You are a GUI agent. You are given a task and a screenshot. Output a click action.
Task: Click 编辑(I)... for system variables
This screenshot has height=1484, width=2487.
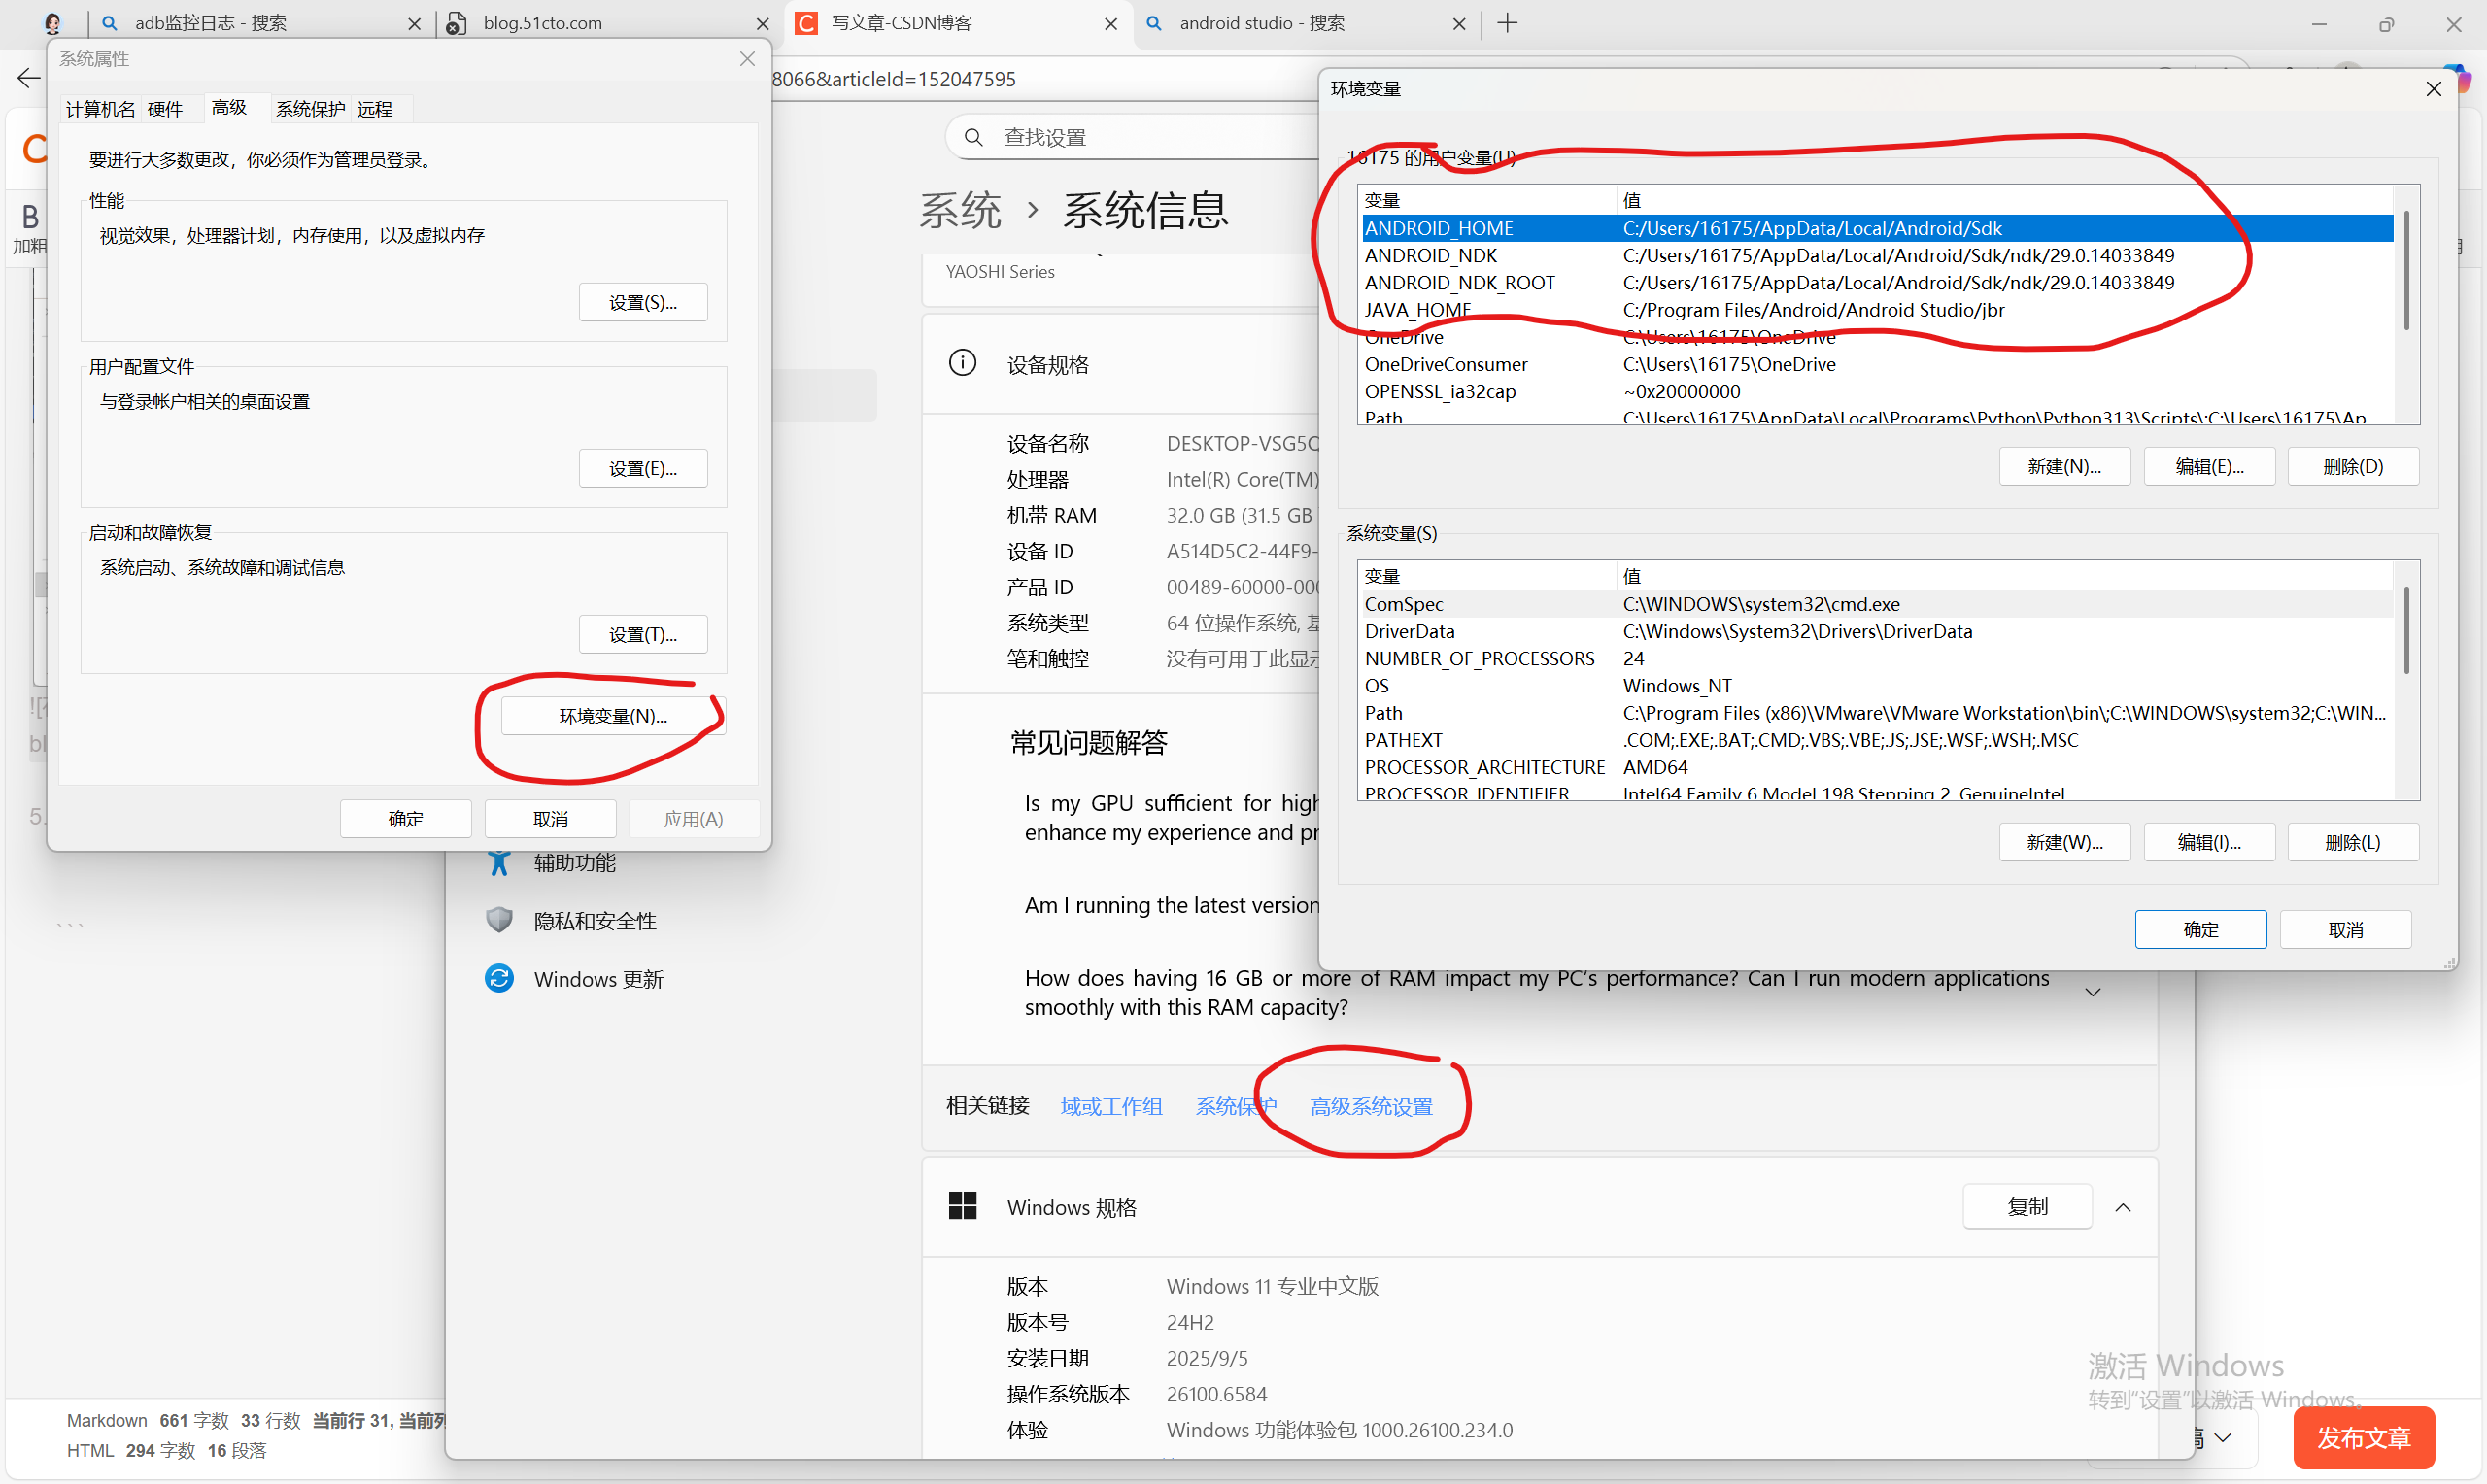(x=2209, y=842)
